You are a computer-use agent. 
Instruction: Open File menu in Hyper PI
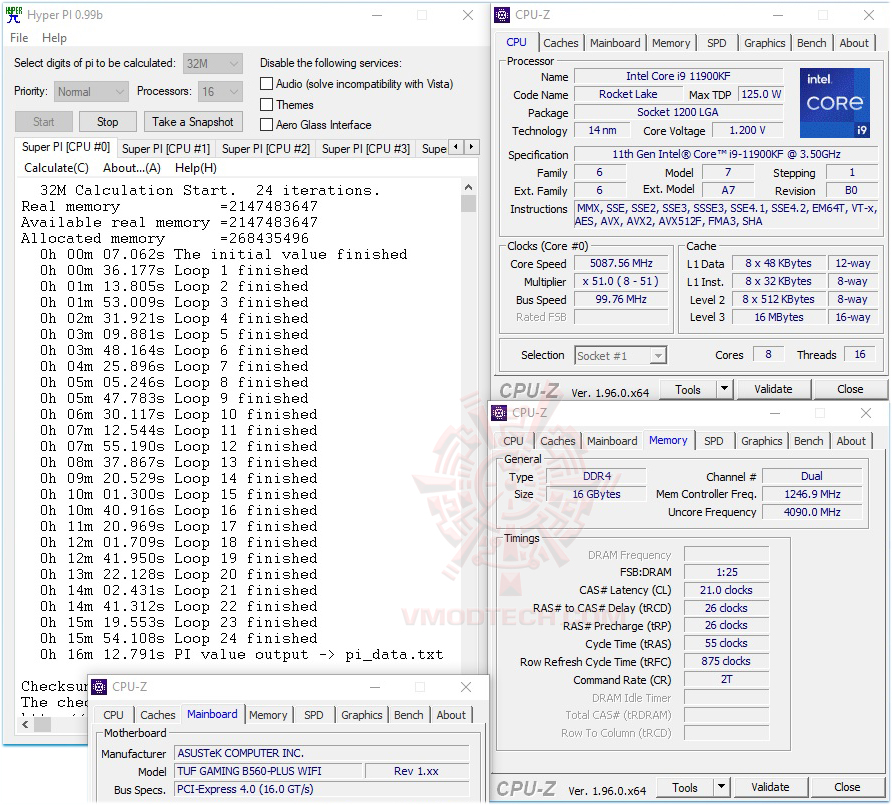19,38
